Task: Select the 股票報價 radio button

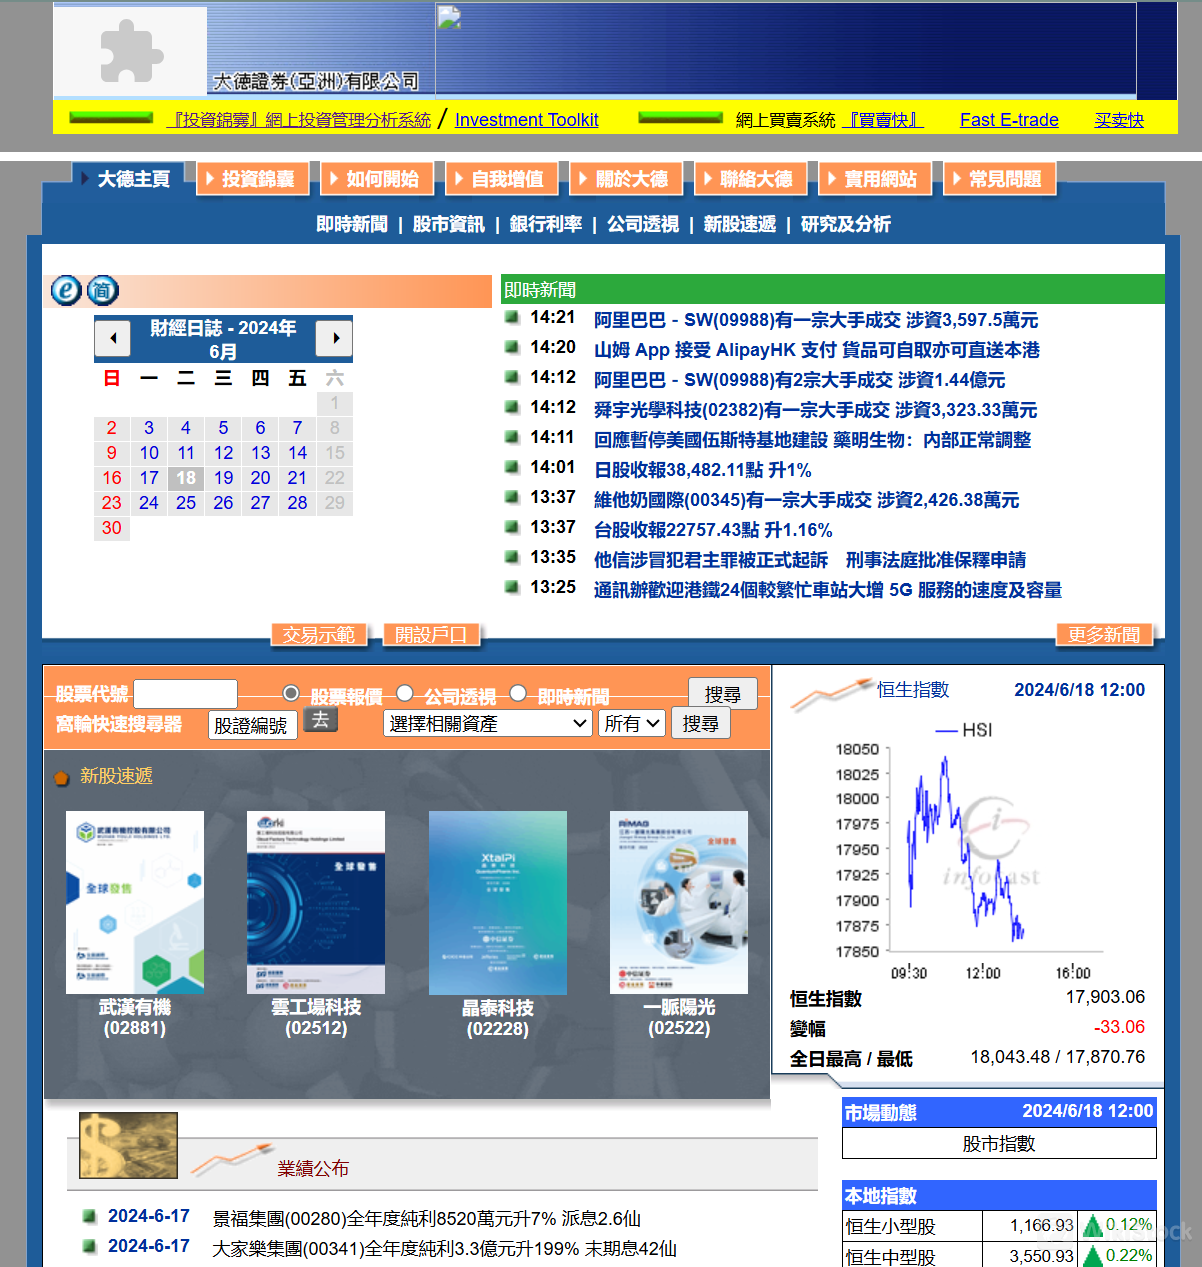Action: tap(291, 693)
